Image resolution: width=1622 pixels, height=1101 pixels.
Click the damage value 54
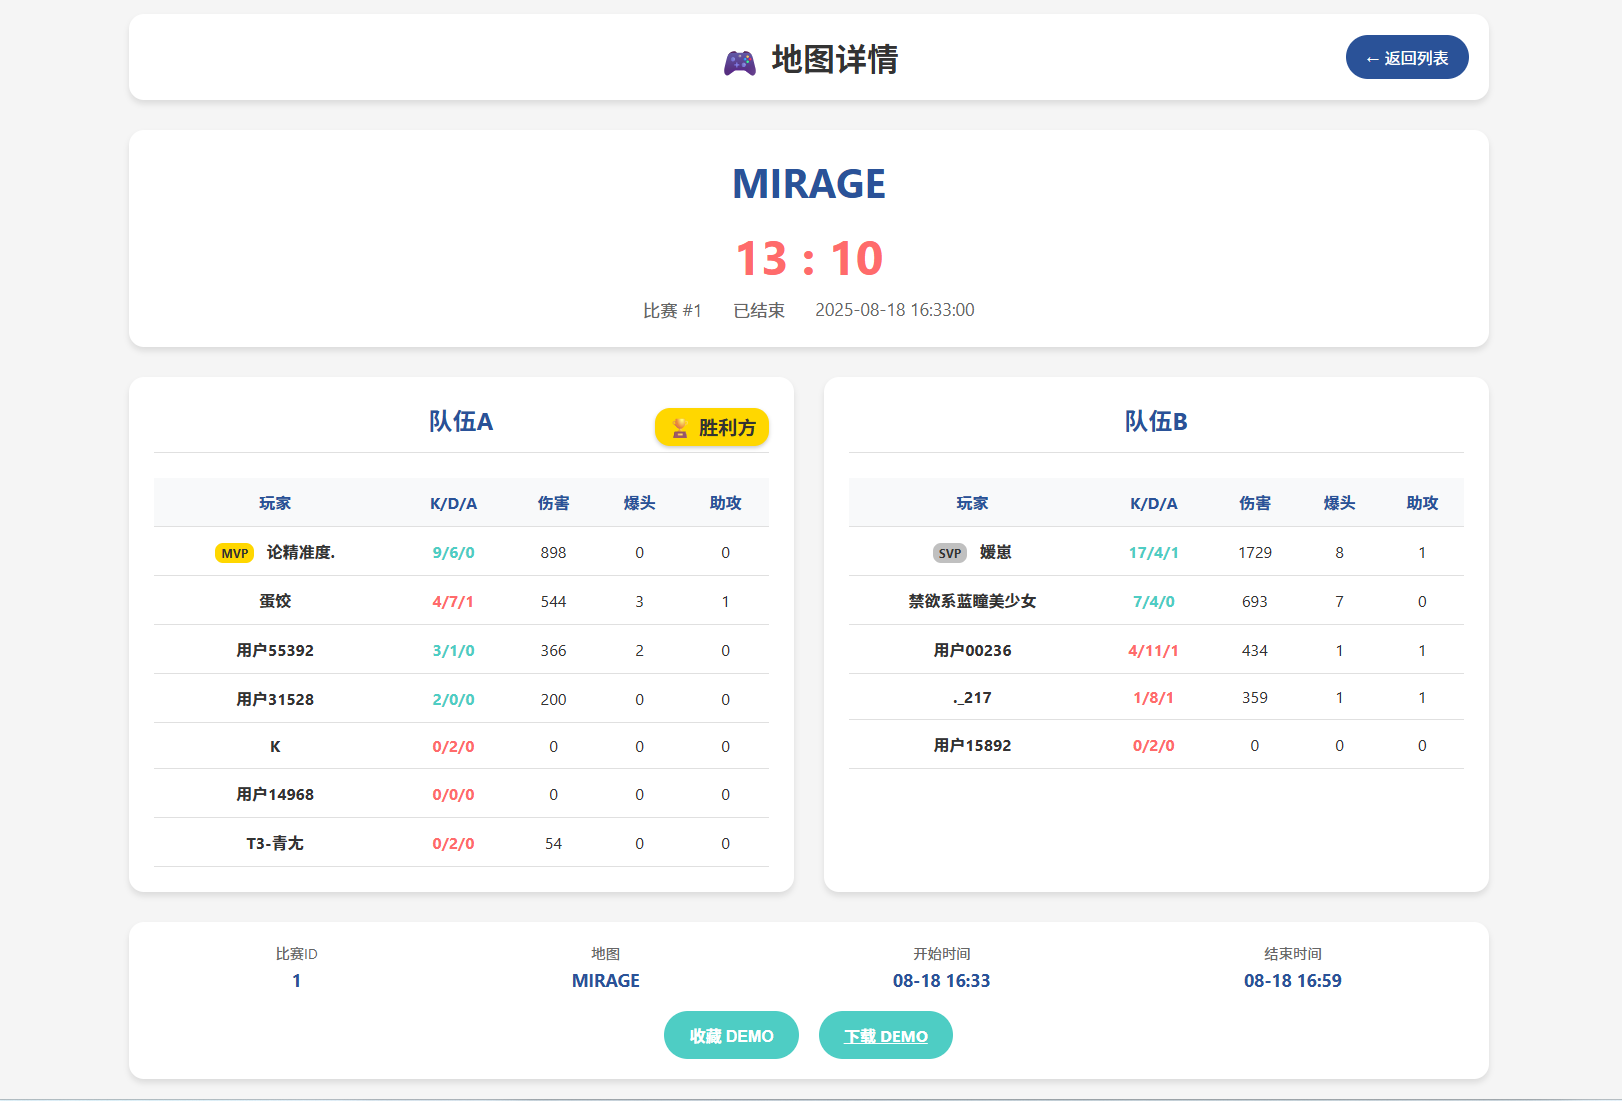[x=553, y=843]
